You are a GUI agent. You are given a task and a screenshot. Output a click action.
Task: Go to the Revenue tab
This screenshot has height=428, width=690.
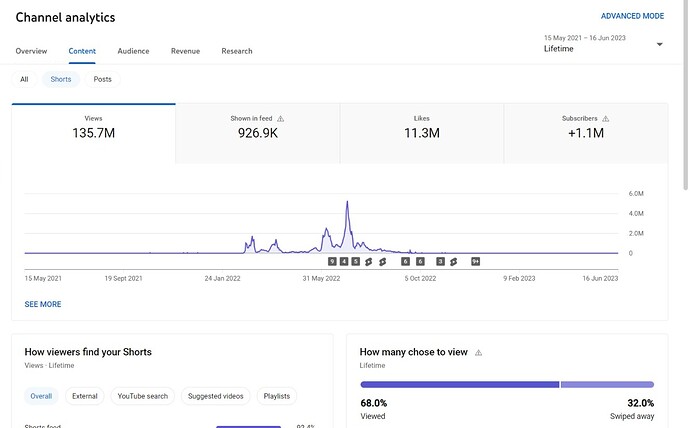coord(185,51)
